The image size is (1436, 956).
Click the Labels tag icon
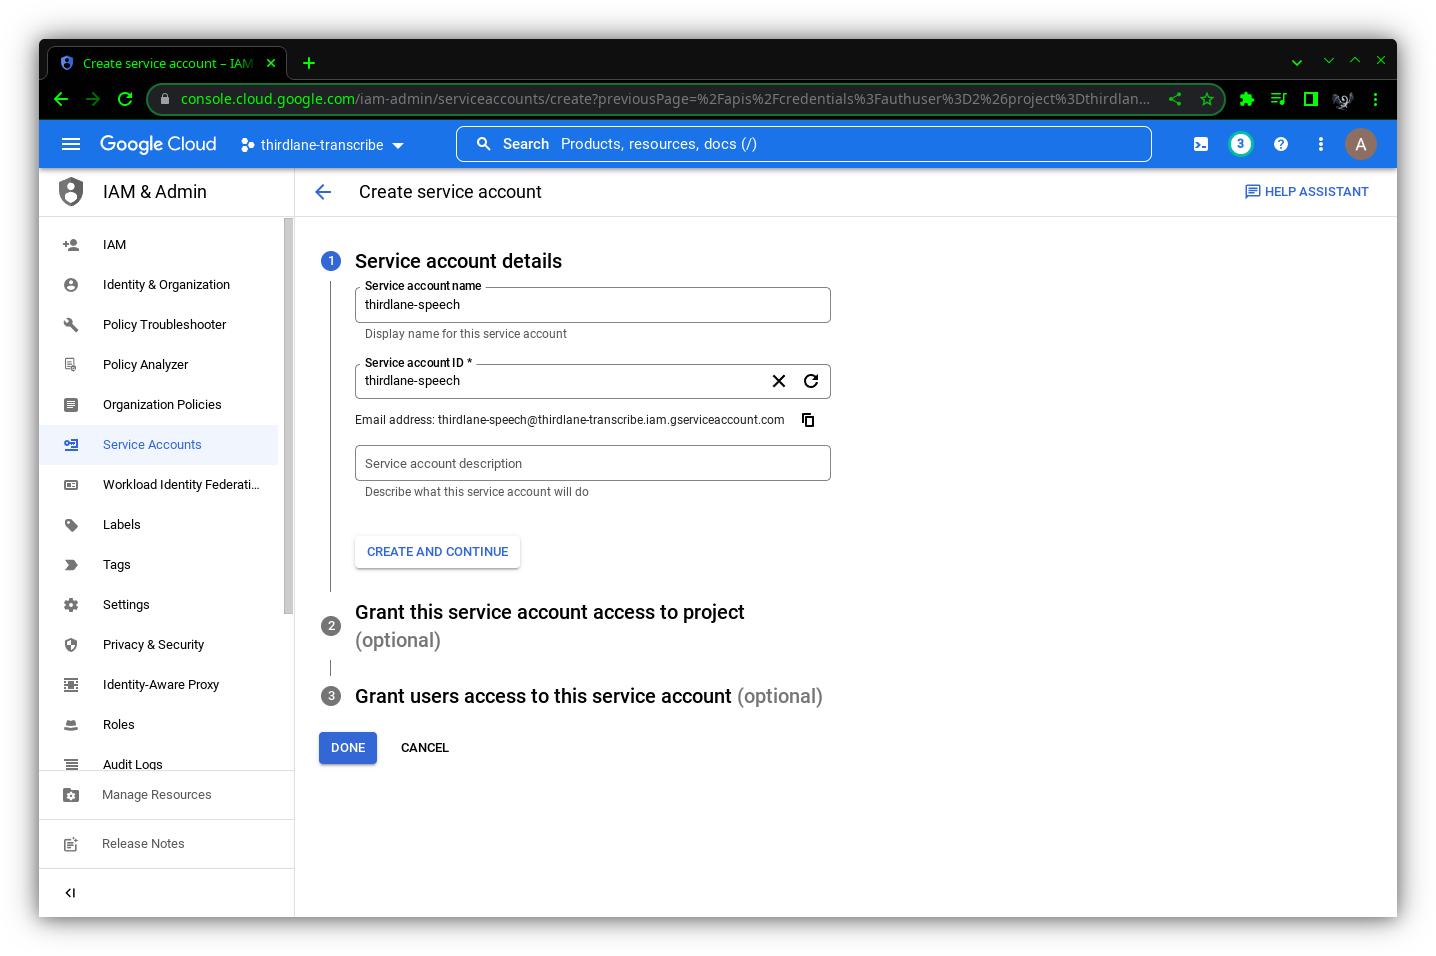click(x=71, y=525)
